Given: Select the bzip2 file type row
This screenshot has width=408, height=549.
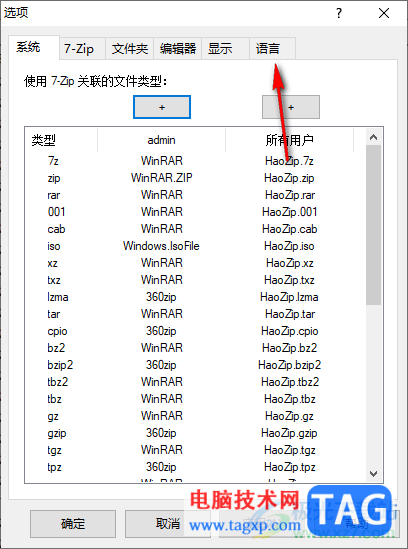Looking at the screenshot, I should 194,365.
